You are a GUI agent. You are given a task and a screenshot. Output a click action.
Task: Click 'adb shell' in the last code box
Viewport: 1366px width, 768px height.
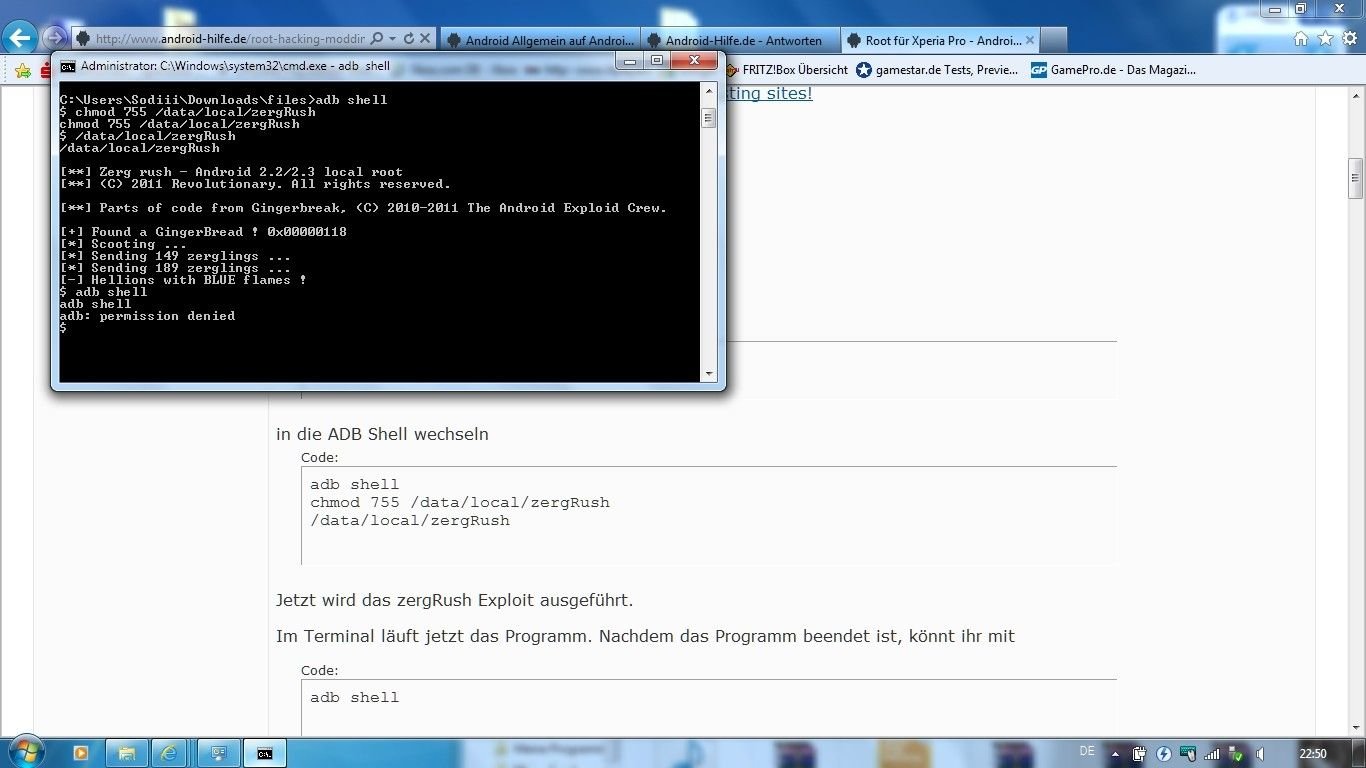[x=354, y=697]
